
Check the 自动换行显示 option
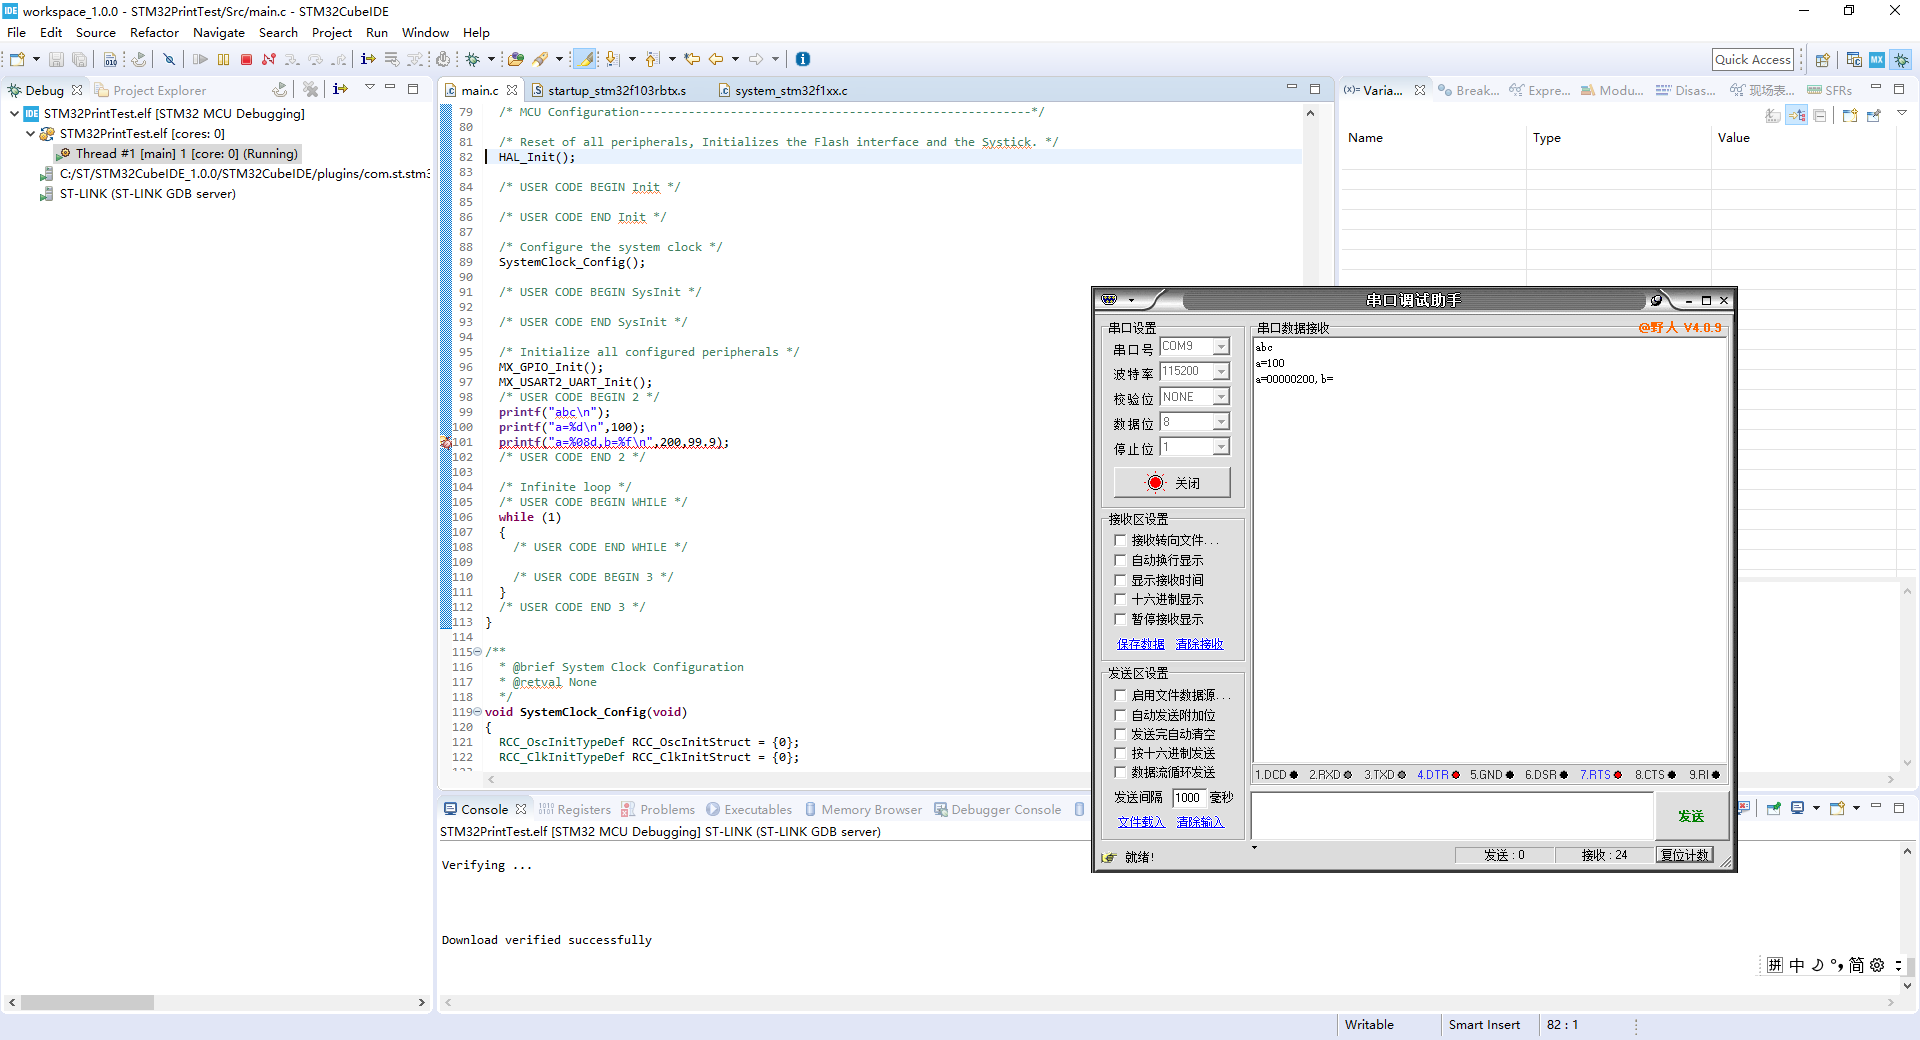pyautogui.click(x=1121, y=560)
